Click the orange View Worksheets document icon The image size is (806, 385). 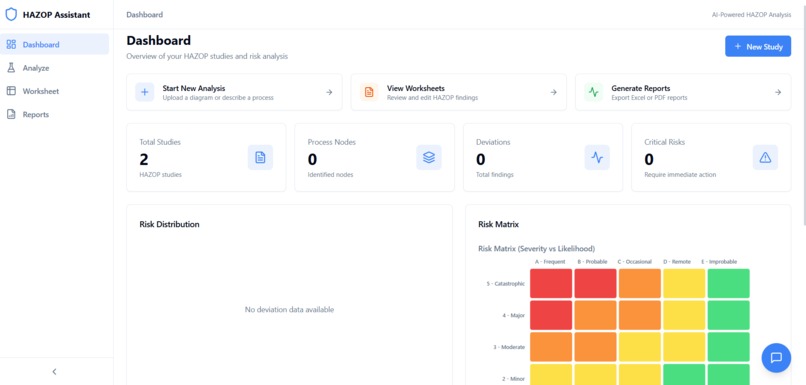tap(369, 92)
